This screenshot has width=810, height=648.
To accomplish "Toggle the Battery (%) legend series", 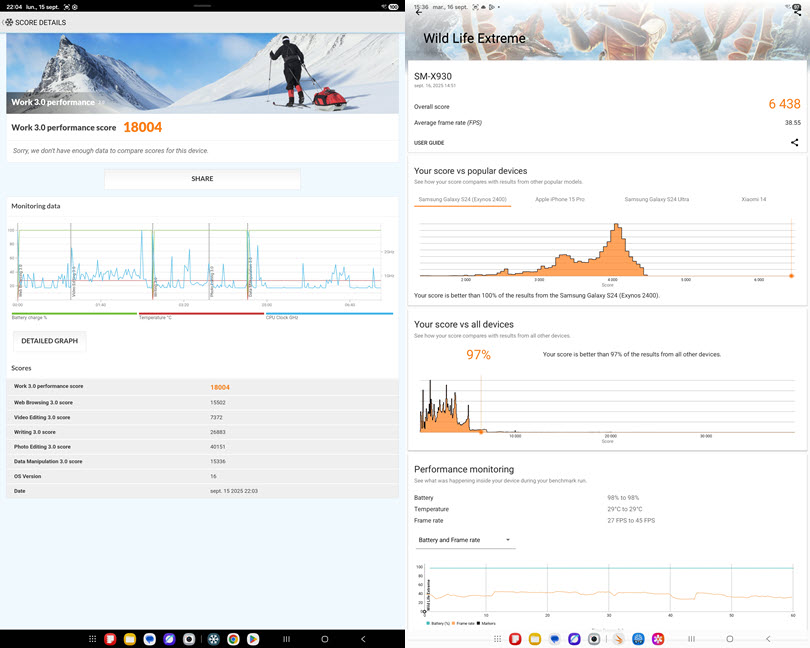I will 432,623.
